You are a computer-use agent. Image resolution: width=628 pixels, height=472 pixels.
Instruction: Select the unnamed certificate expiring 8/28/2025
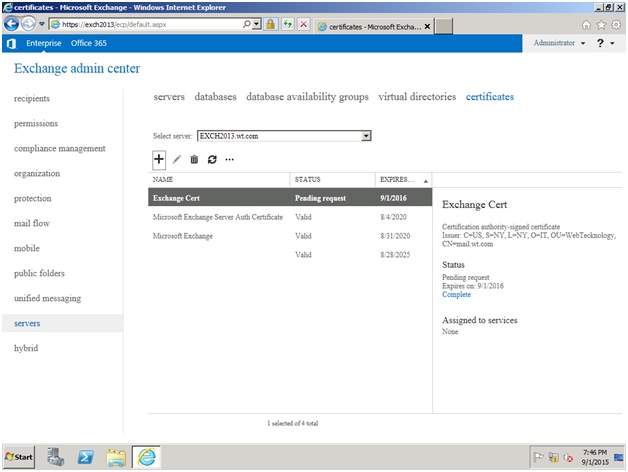click(x=290, y=255)
